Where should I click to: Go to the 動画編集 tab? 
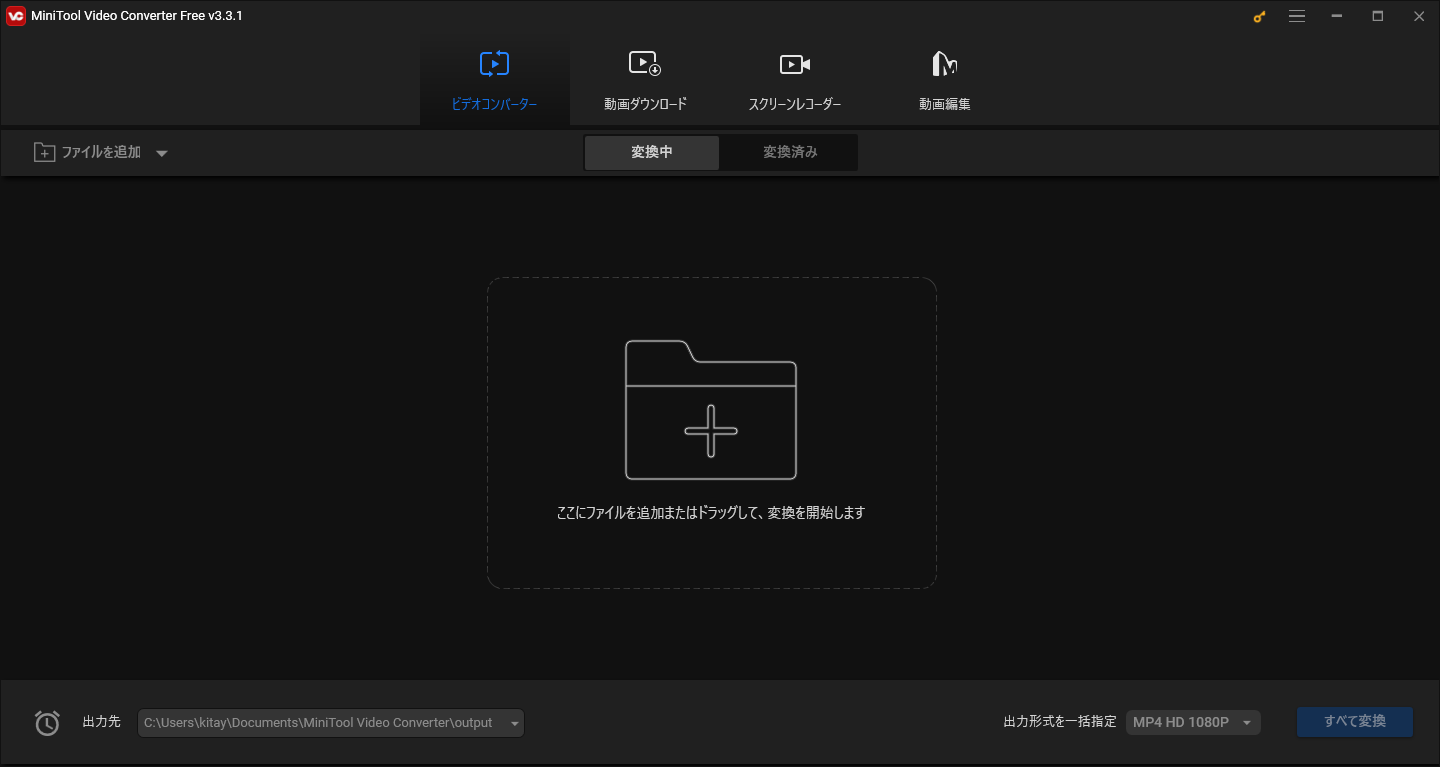point(945,81)
